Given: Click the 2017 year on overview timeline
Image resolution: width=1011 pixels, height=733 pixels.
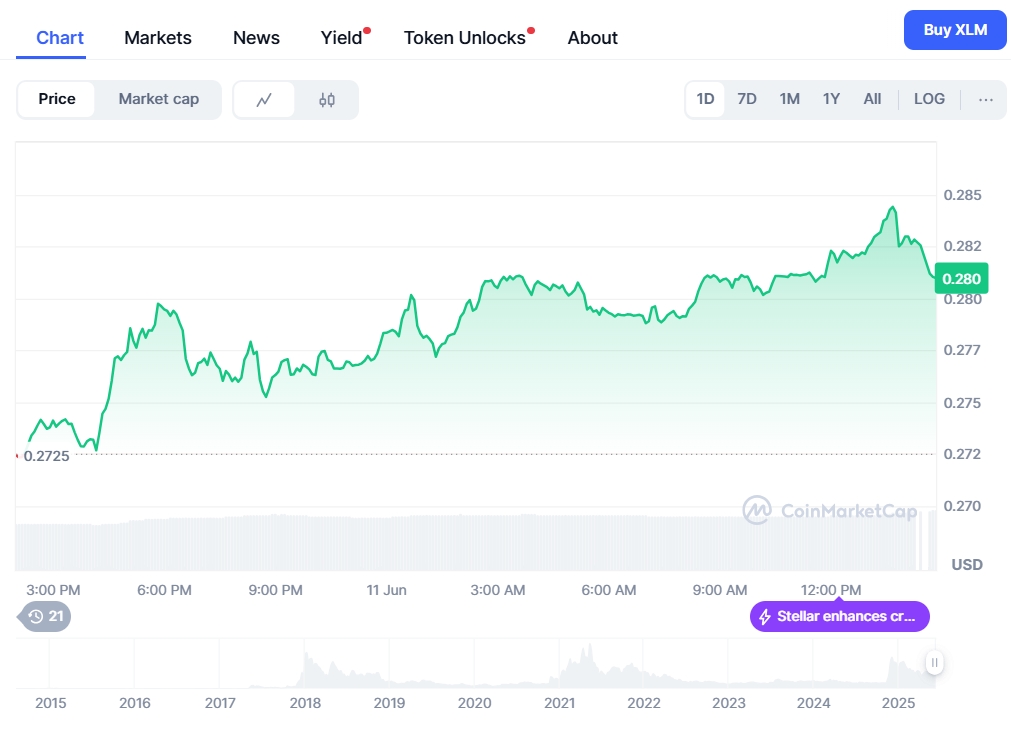Looking at the screenshot, I should (x=220, y=703).
